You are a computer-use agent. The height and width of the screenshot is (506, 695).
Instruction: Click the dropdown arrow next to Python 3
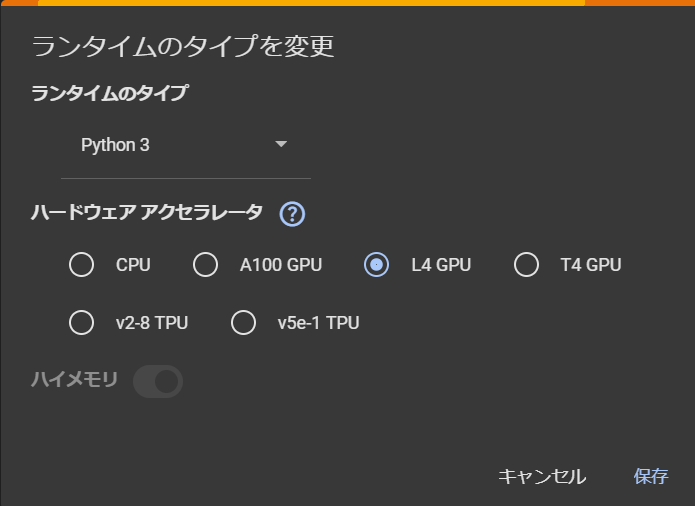(281, 145)
